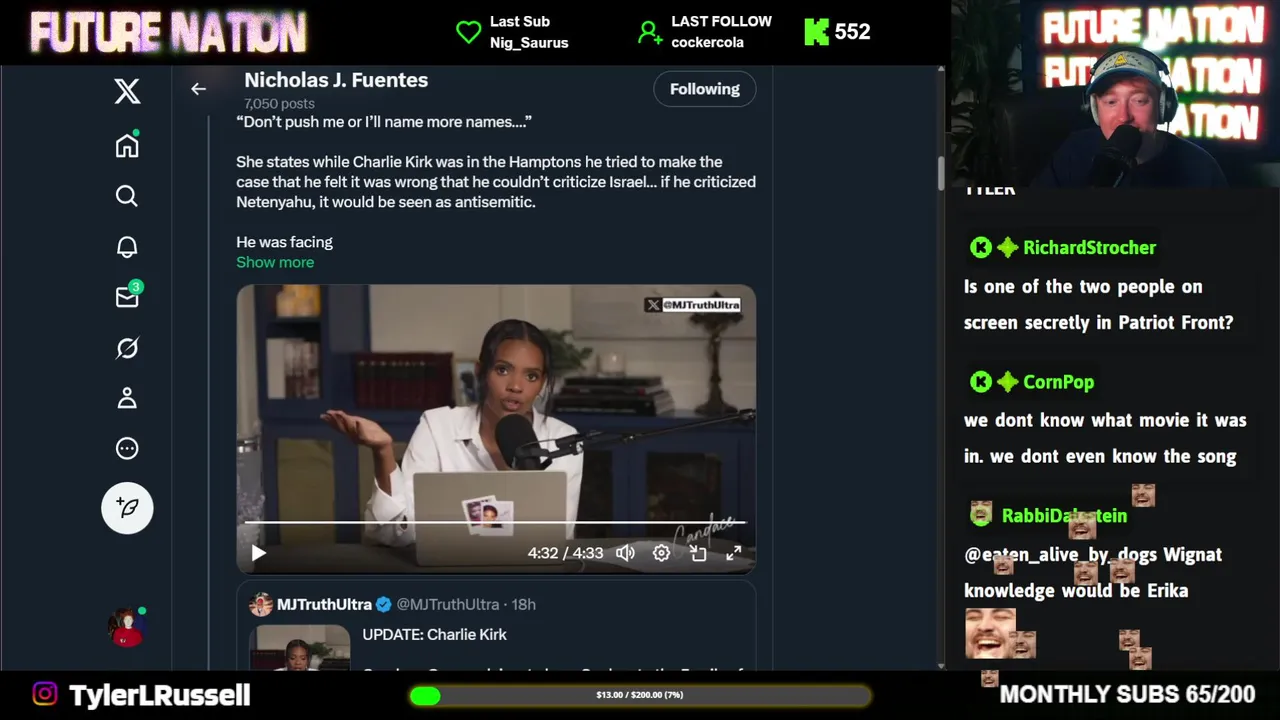Click RichardStrocher username in chat
The width and height of the screenshot is (1280, 720).
pyautogui.click(x=1089, y=247)
